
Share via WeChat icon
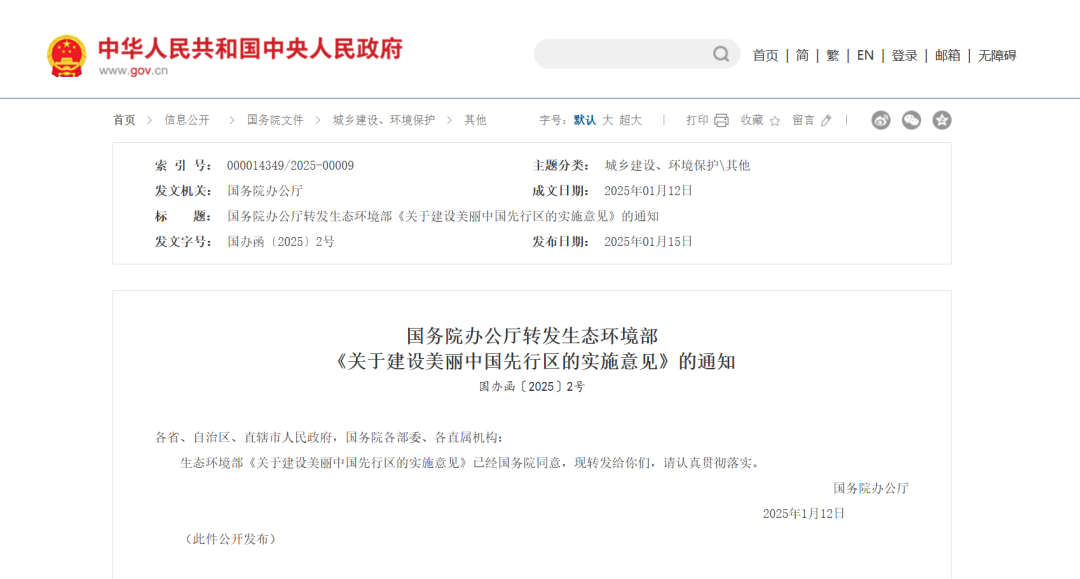[911, 120]
